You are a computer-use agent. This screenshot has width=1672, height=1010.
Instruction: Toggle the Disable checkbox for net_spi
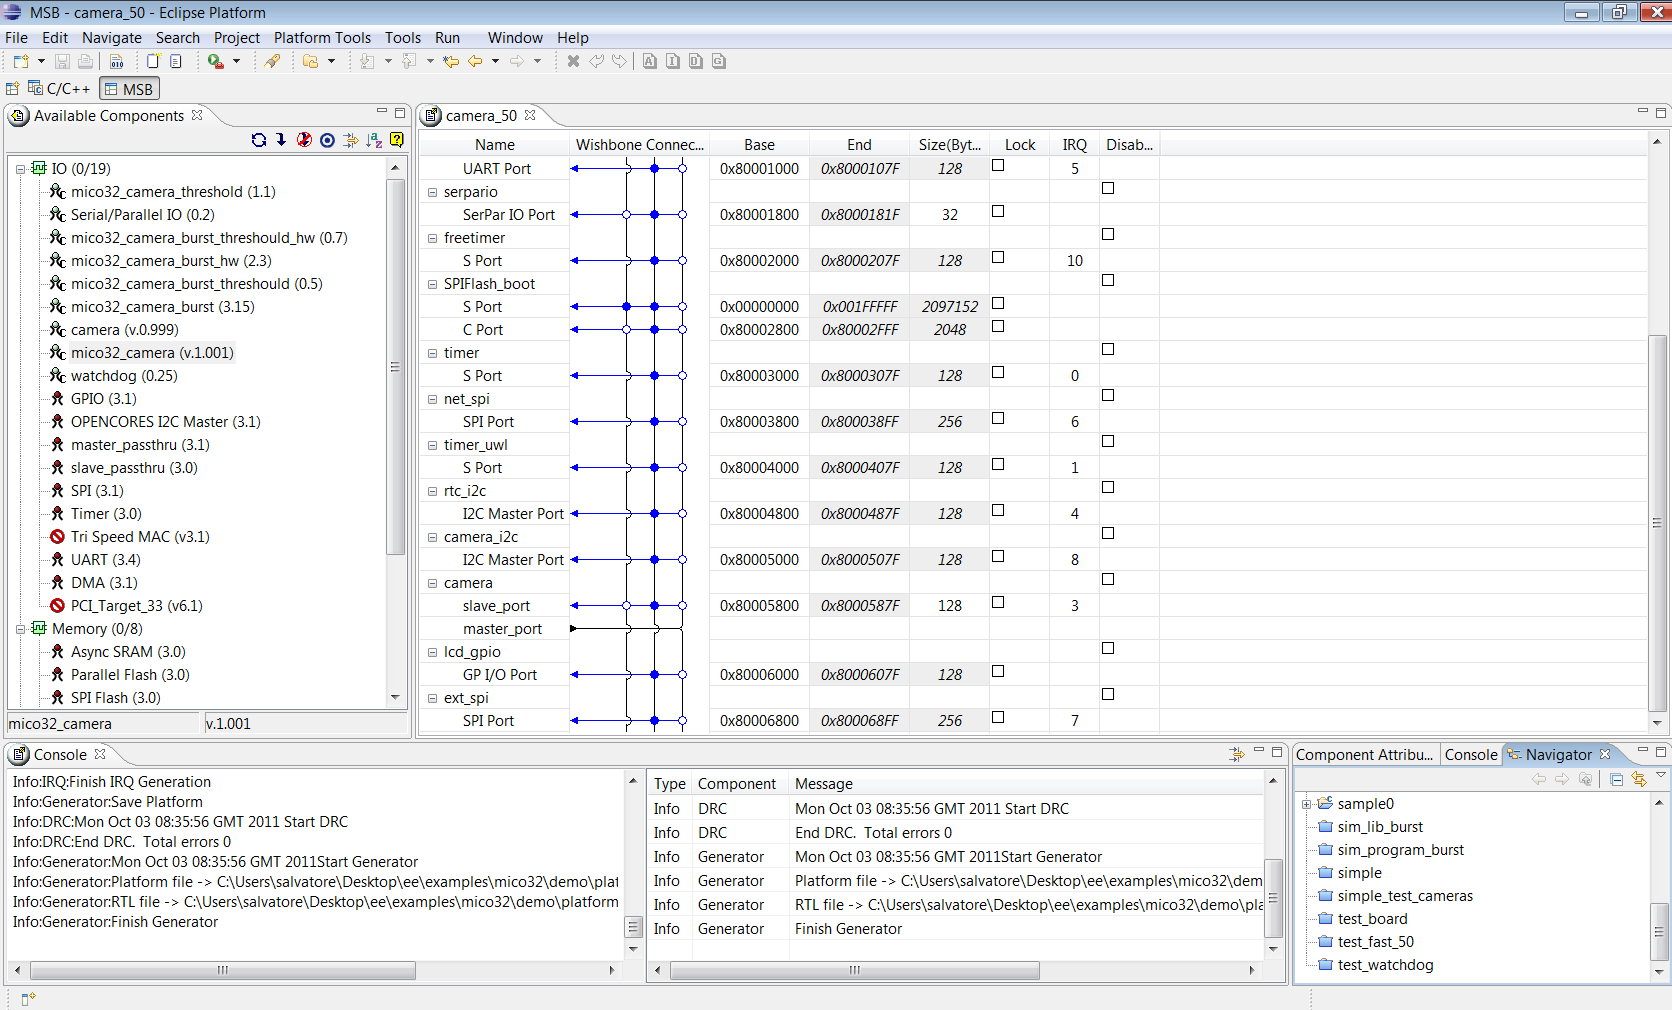point(1108,396)
